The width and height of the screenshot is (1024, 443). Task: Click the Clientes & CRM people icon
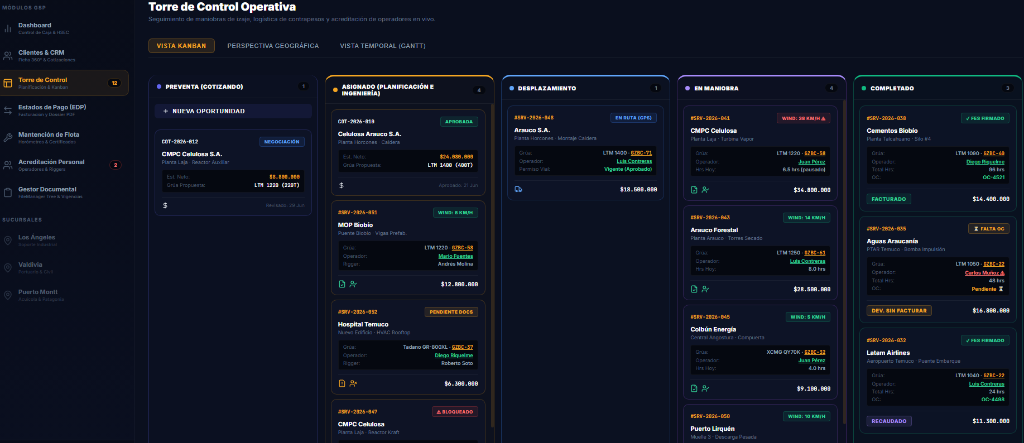8,56
